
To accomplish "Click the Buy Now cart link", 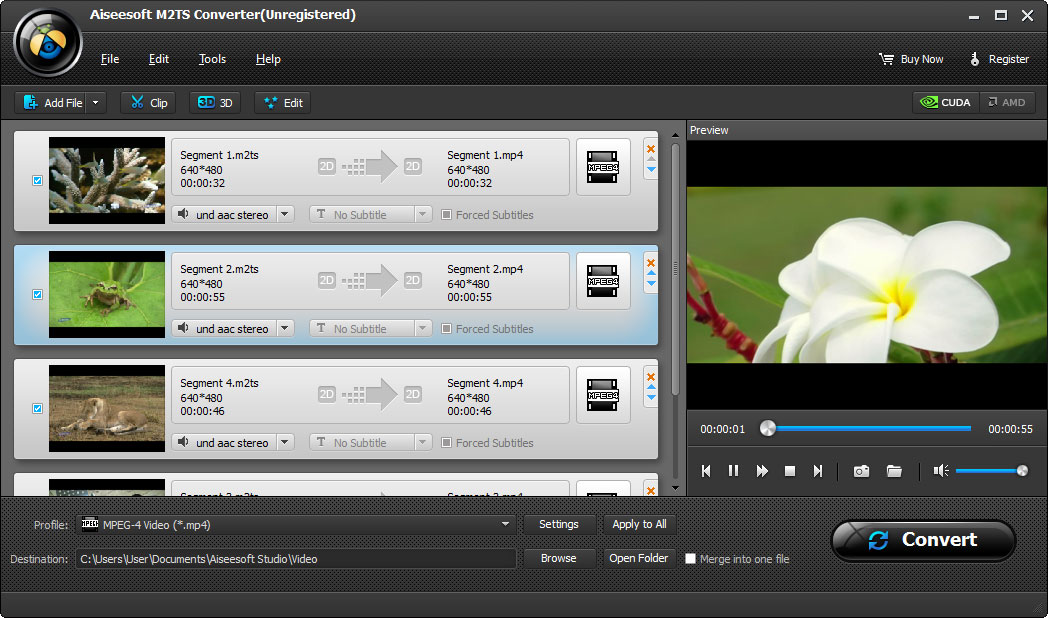I will (911, 59).
